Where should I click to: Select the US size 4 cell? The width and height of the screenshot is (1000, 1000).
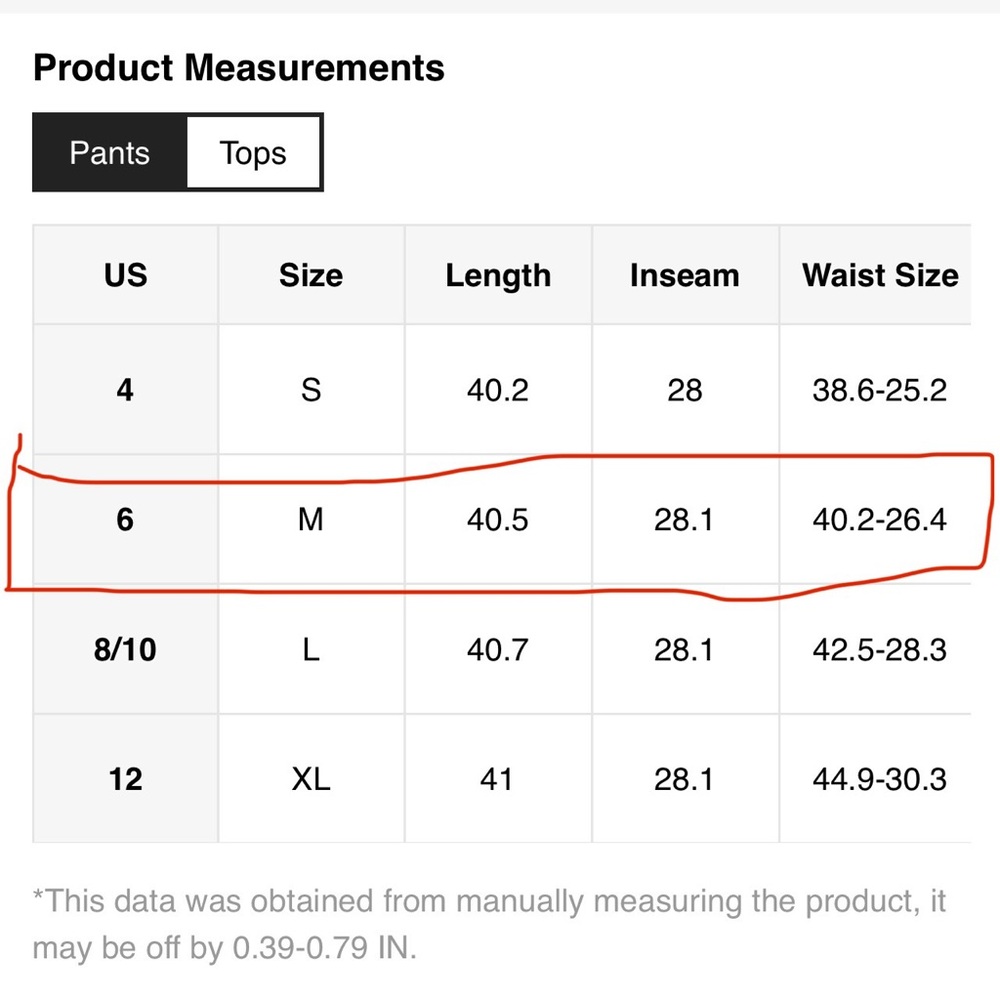[126, 389]
